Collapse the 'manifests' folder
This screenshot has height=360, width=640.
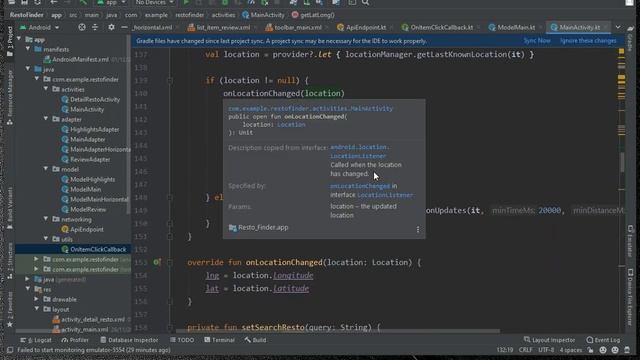click(28, 49)
